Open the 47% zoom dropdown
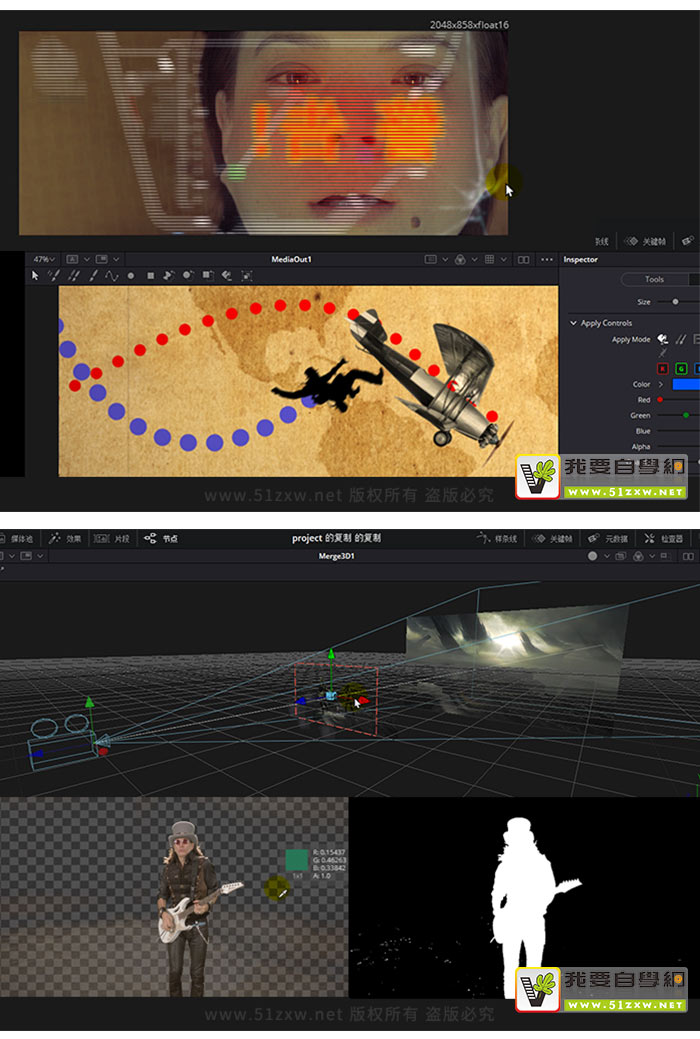 (x=44, y=259)
